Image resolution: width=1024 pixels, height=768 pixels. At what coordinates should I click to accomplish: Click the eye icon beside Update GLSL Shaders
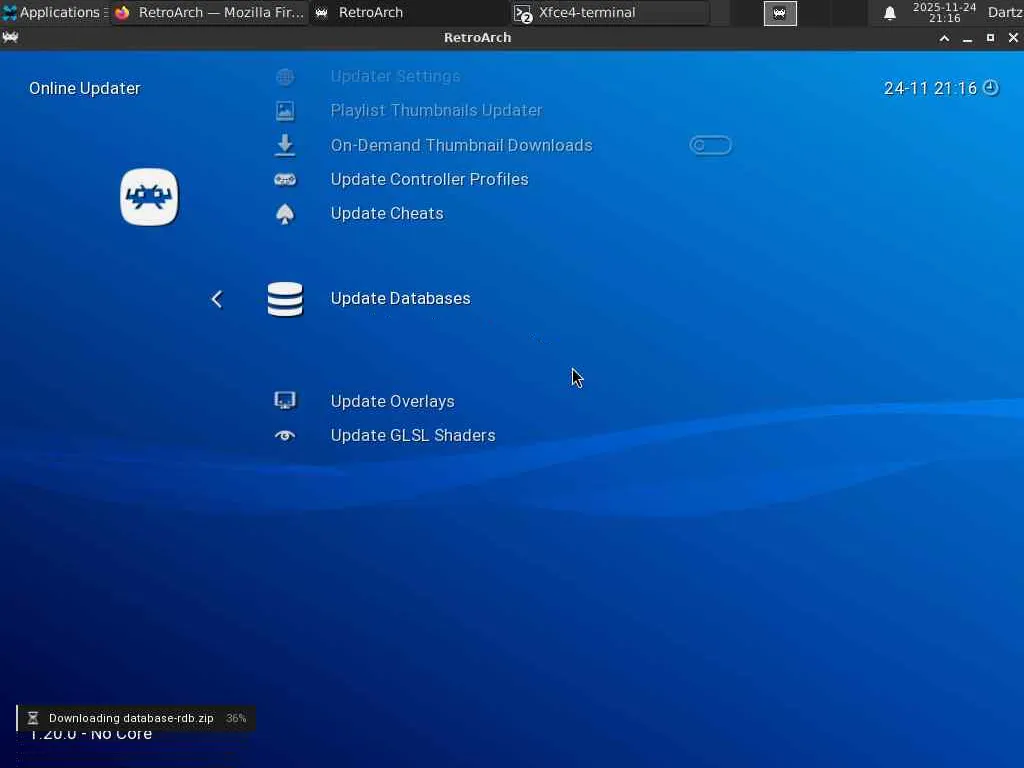pos(285,436)
